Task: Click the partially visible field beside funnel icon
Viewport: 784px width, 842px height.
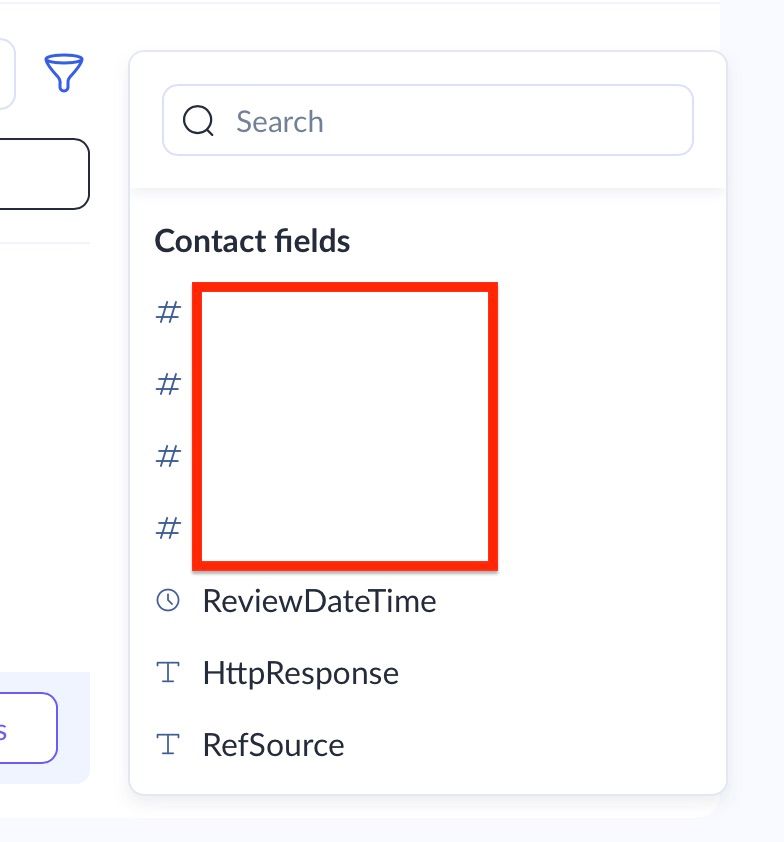Action: (x=6, y=73)
